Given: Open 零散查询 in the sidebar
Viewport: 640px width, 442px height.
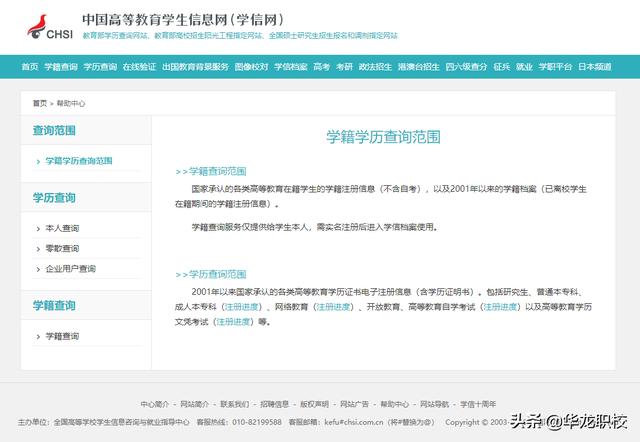Looking at the screenshot, I should tap(62, 248).
